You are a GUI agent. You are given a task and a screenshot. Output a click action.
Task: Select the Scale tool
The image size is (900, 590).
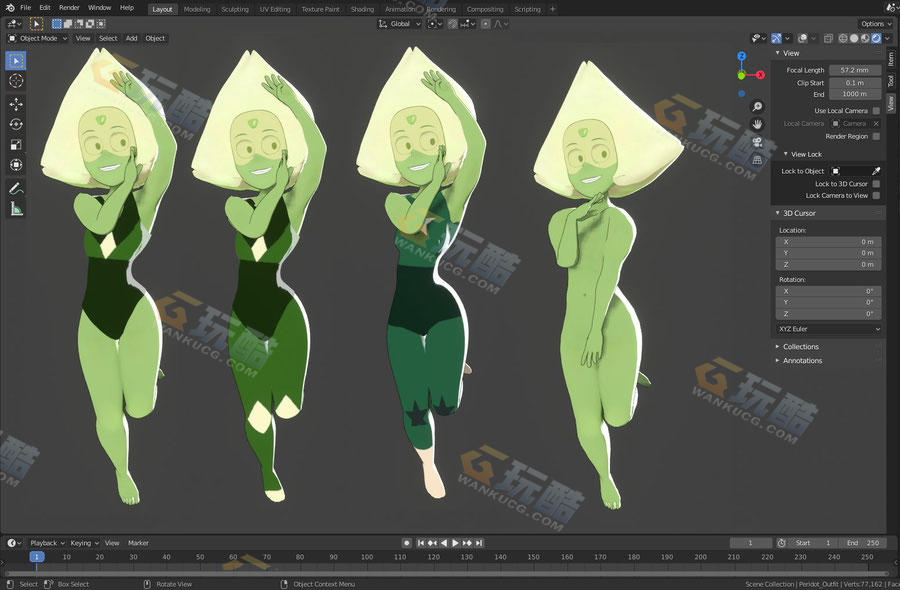(x=16, y=145)
